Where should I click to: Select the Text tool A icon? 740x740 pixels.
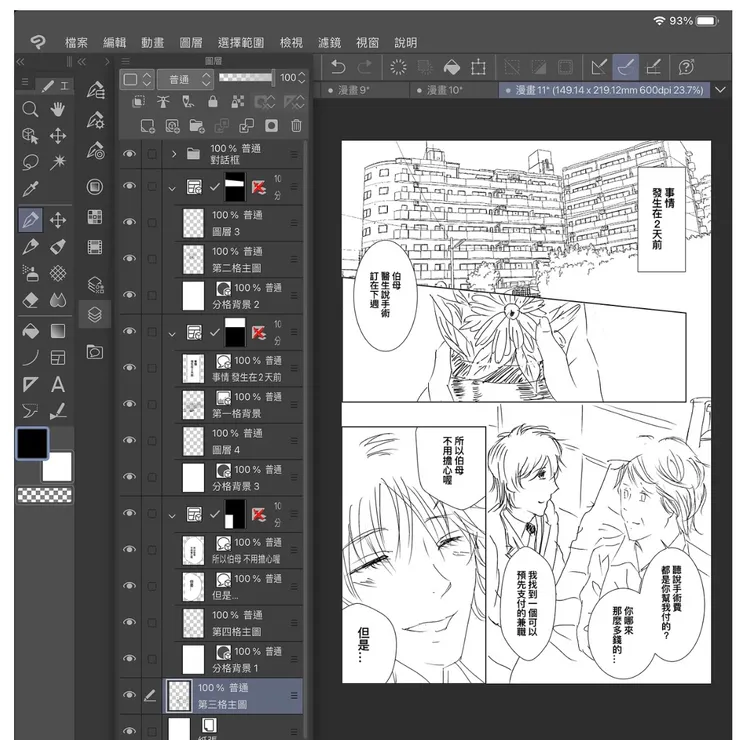[58, 384]
